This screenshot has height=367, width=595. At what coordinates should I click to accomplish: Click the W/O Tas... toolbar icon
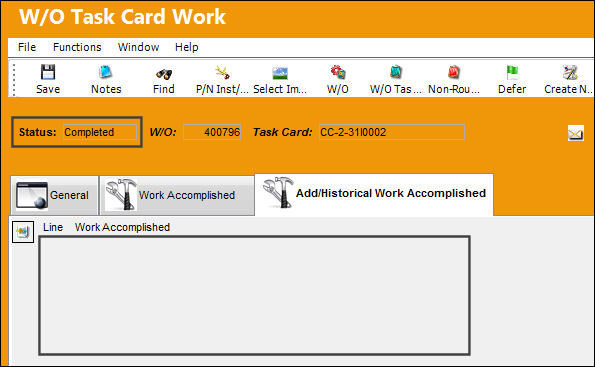[396, 72]
